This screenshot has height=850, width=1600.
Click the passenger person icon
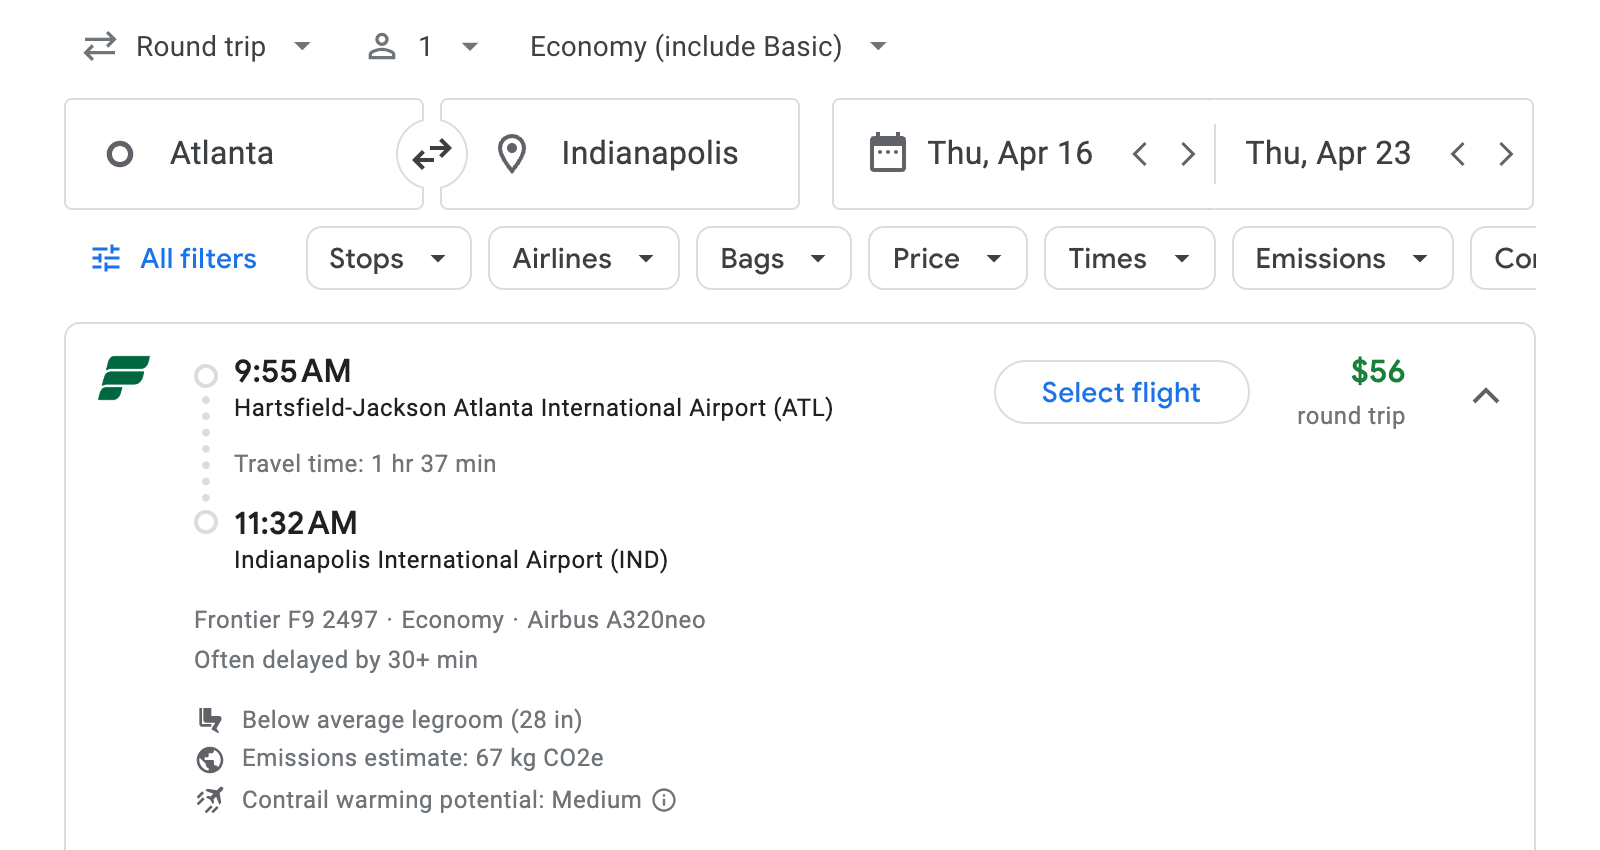(x=381, y=45)
